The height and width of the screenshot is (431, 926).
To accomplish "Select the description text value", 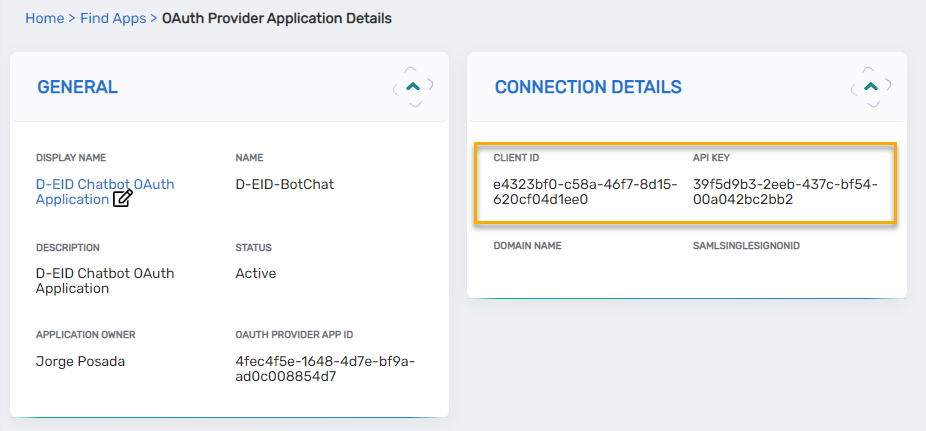I will click(x=105, y=281).
